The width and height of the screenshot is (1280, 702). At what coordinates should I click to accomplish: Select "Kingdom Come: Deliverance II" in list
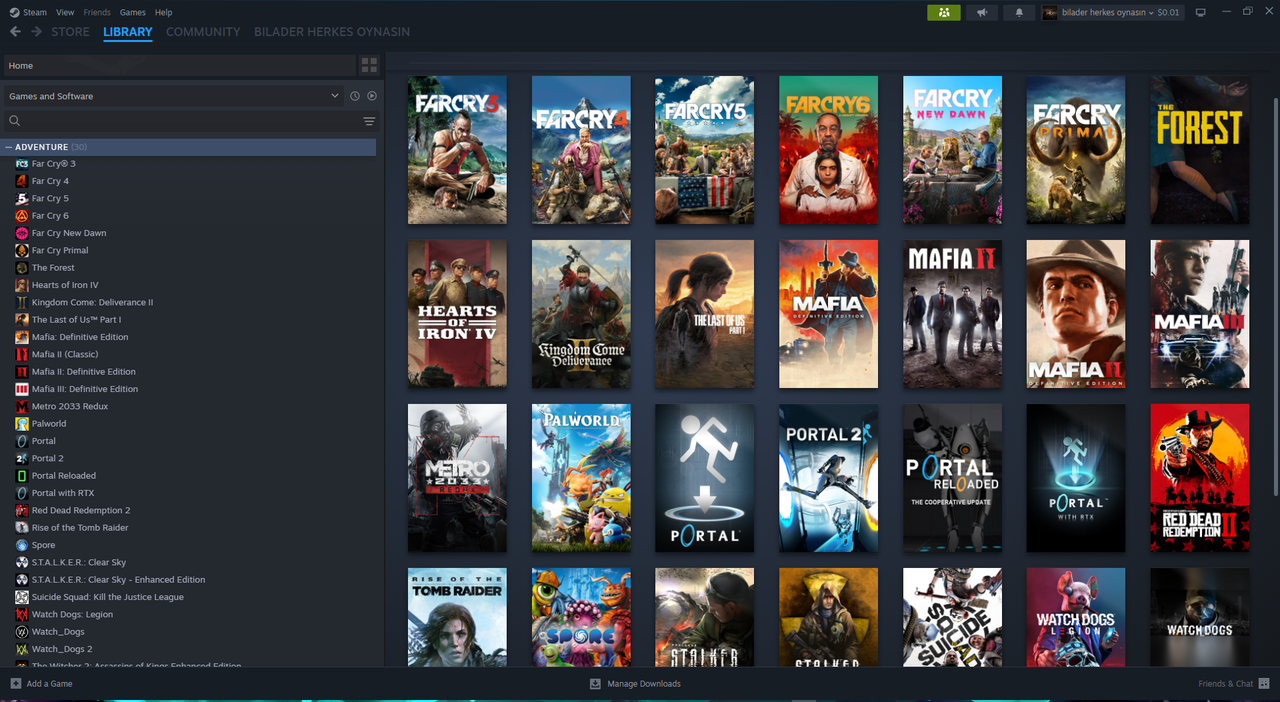click(x=92, y=302)
